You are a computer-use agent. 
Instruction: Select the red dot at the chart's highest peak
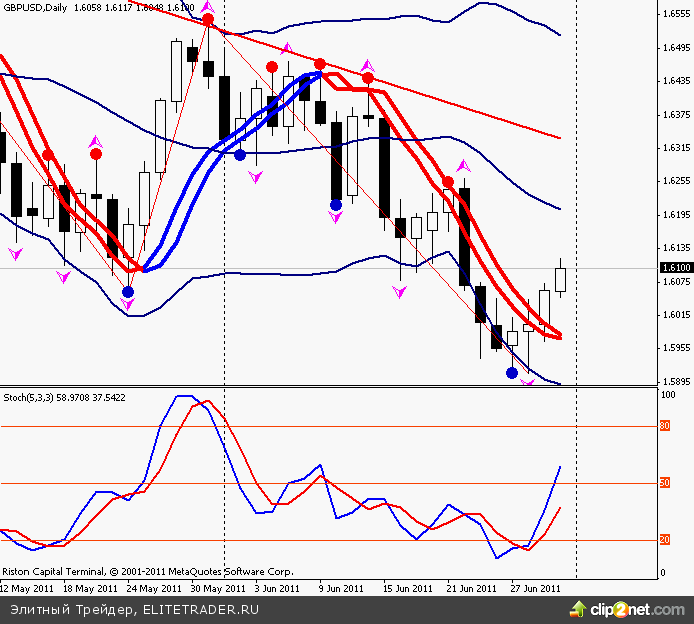pos(208,20)
